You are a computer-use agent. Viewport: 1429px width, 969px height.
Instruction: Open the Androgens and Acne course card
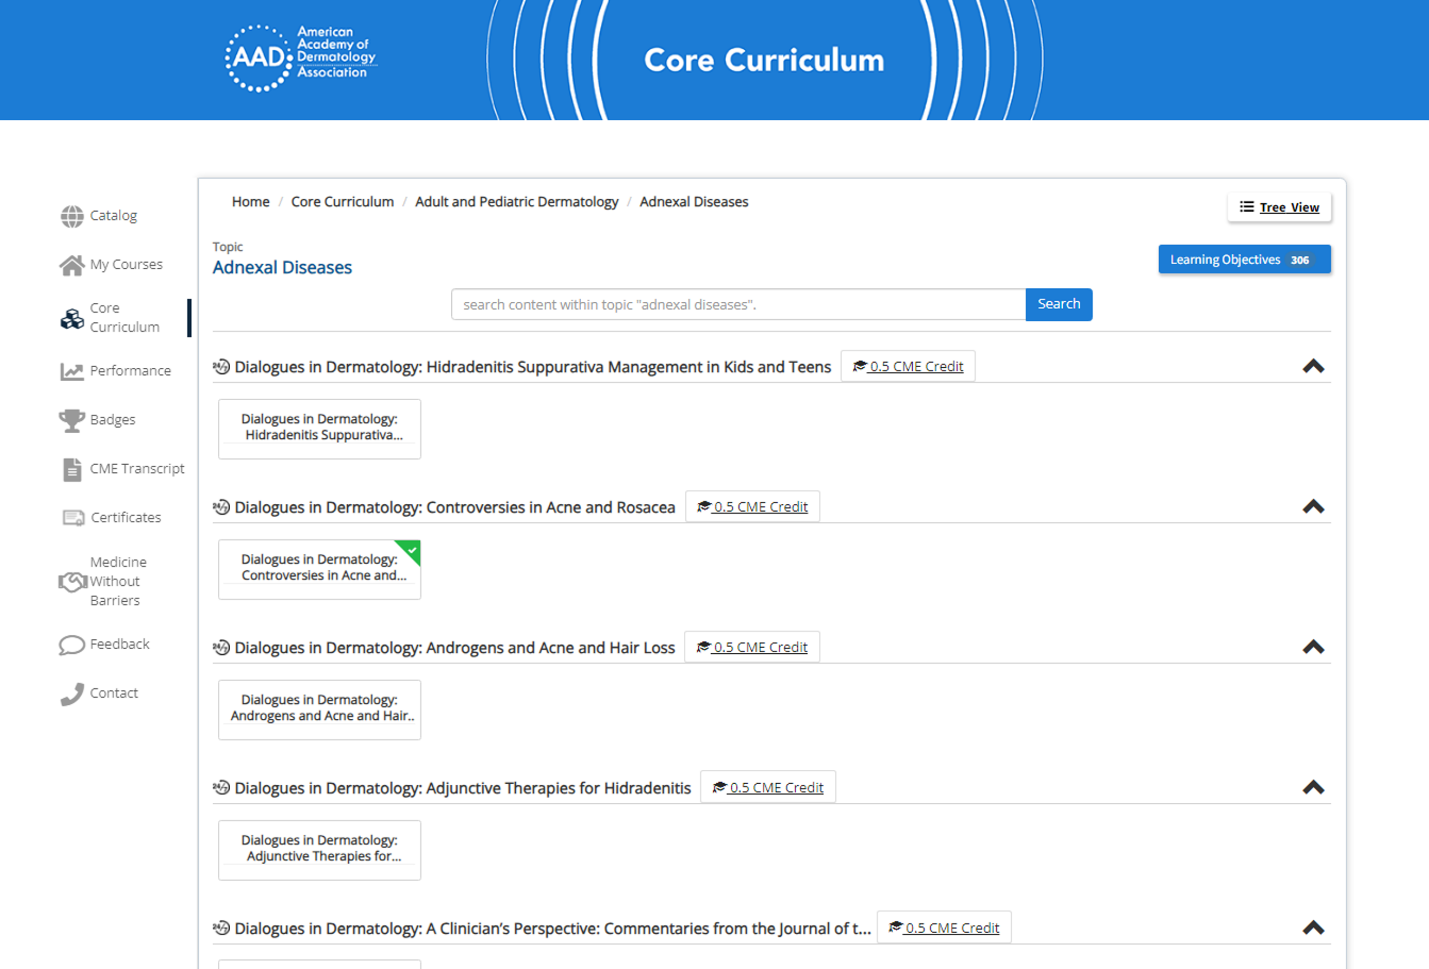(320, 710)
